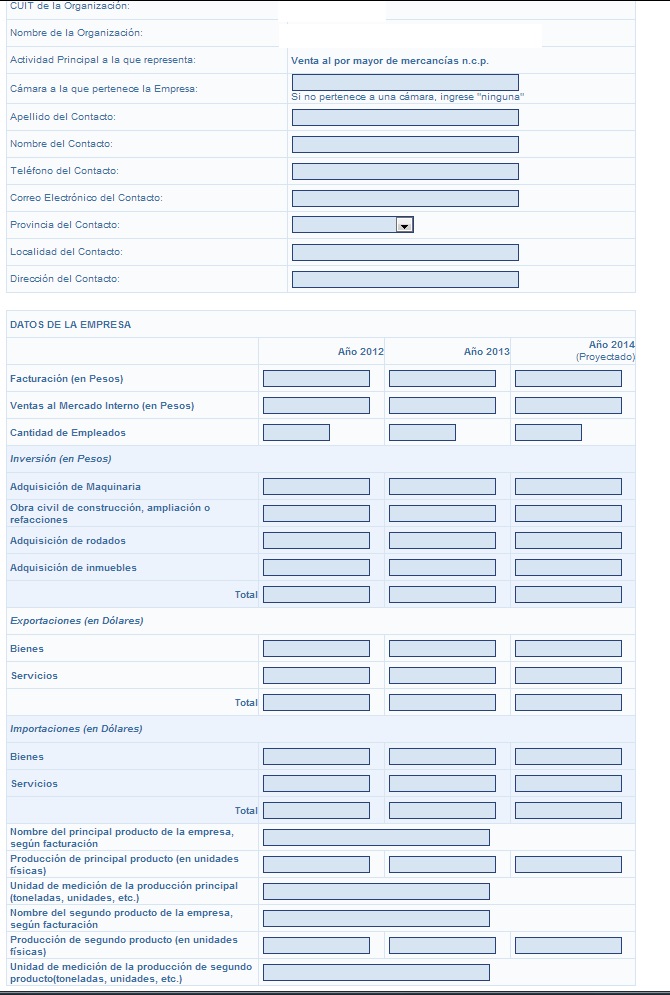Click Producción de principal producto 2013 field

(x=442, y=864)
